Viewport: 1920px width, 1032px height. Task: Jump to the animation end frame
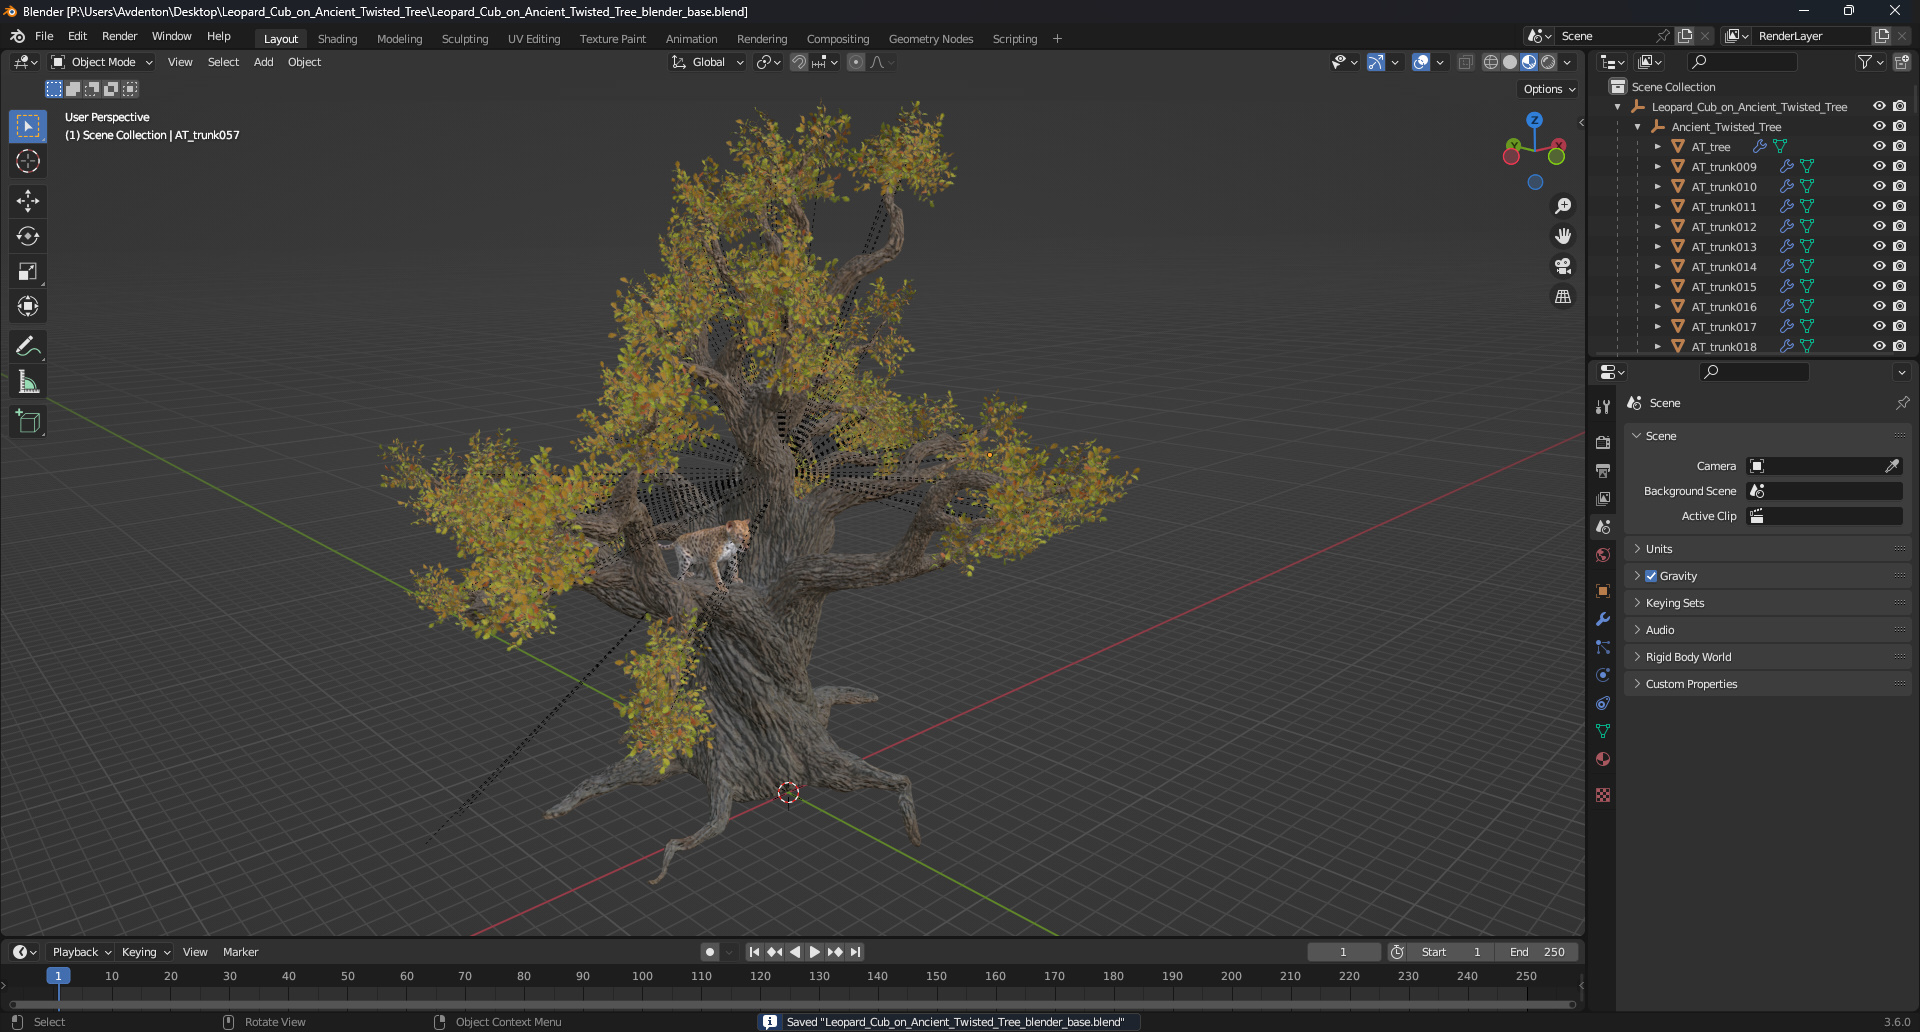coord(855,952)
